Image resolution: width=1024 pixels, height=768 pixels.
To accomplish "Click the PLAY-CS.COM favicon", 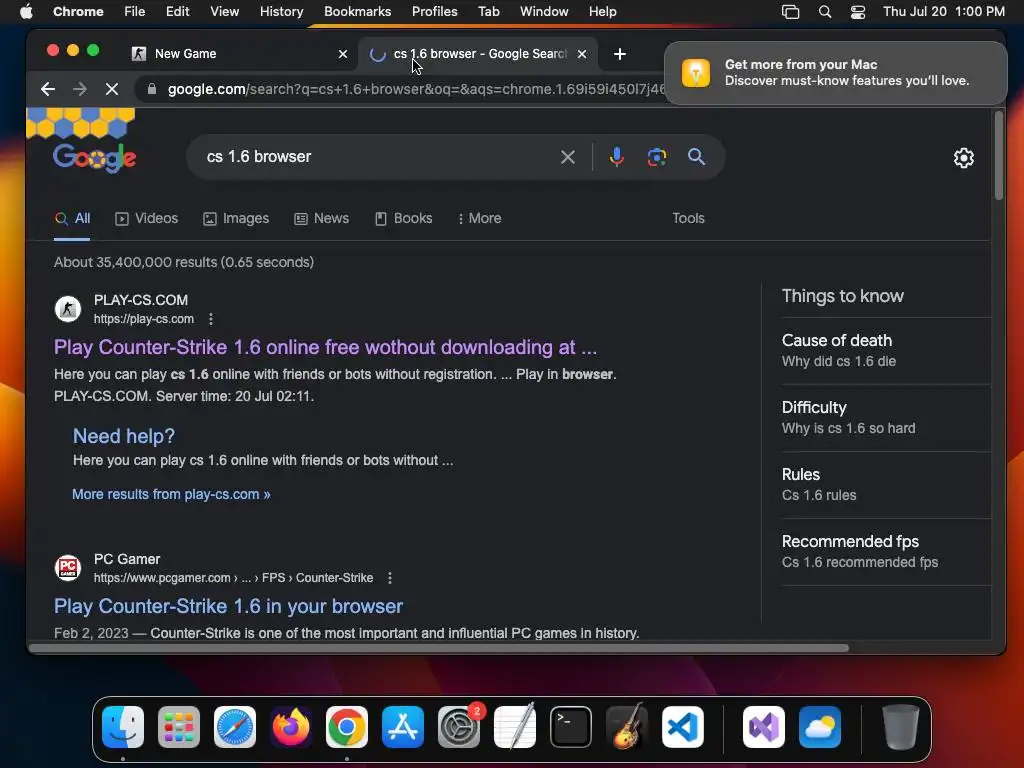I will pos(68,309).
